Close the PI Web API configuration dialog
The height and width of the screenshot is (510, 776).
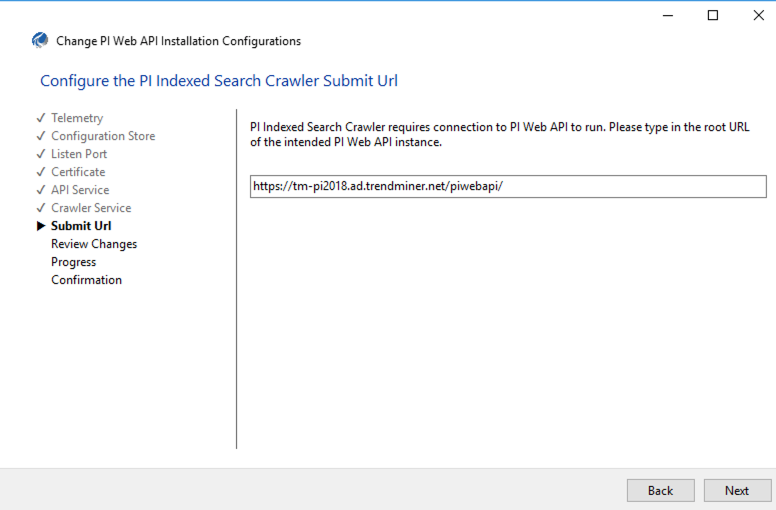point(758,16)
